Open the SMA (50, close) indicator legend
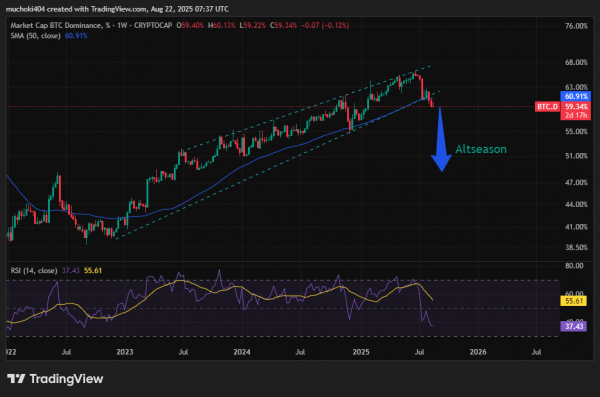This screenshot has height=397, width=600. [x=36, y=36]
